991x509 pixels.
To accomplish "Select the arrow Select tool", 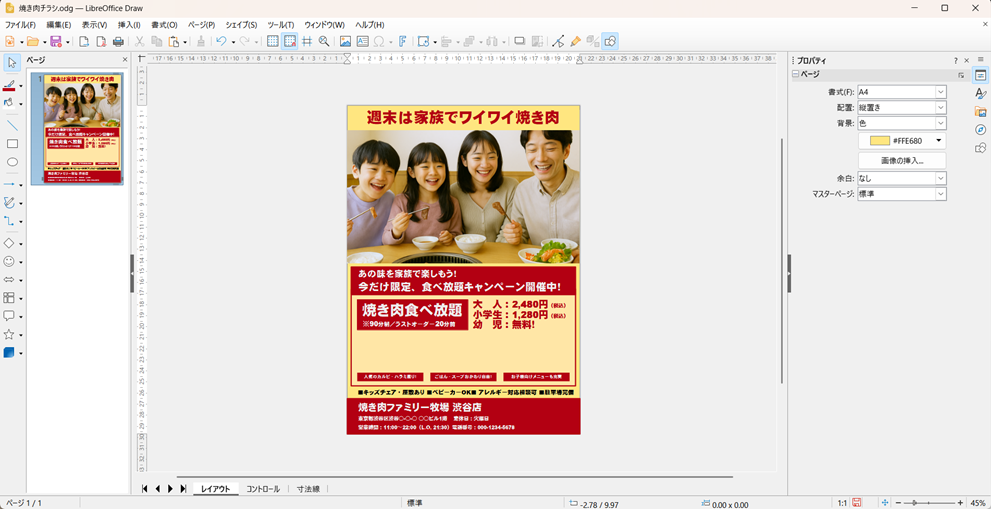I will pos(12,63).
